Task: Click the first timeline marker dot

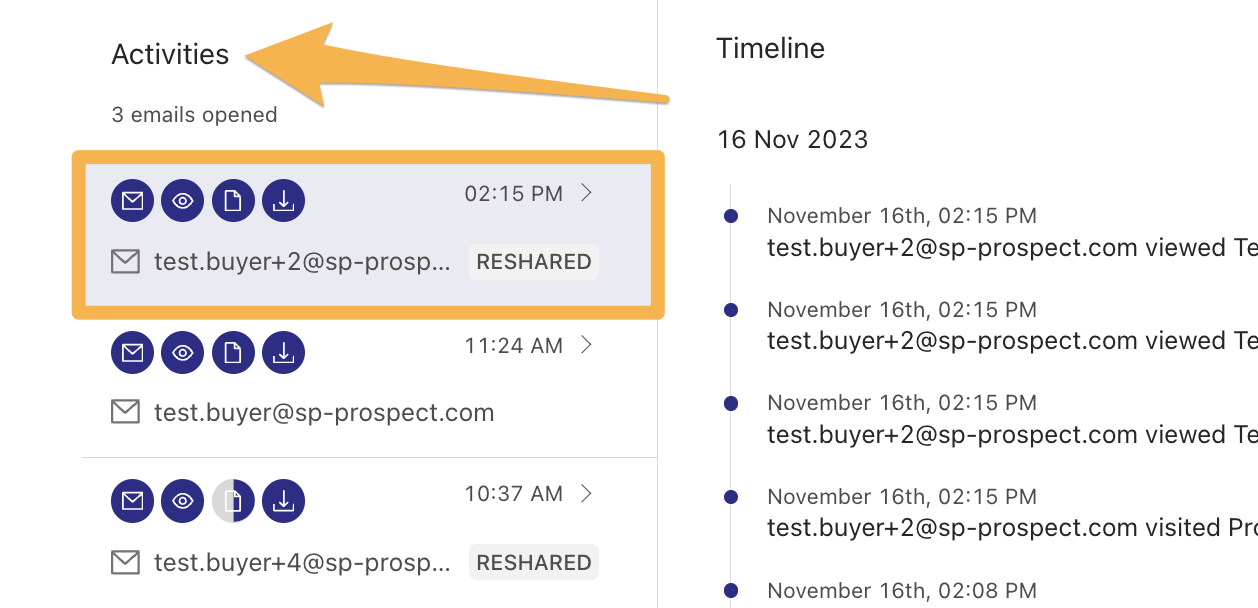Action: (x=731, y=216)
